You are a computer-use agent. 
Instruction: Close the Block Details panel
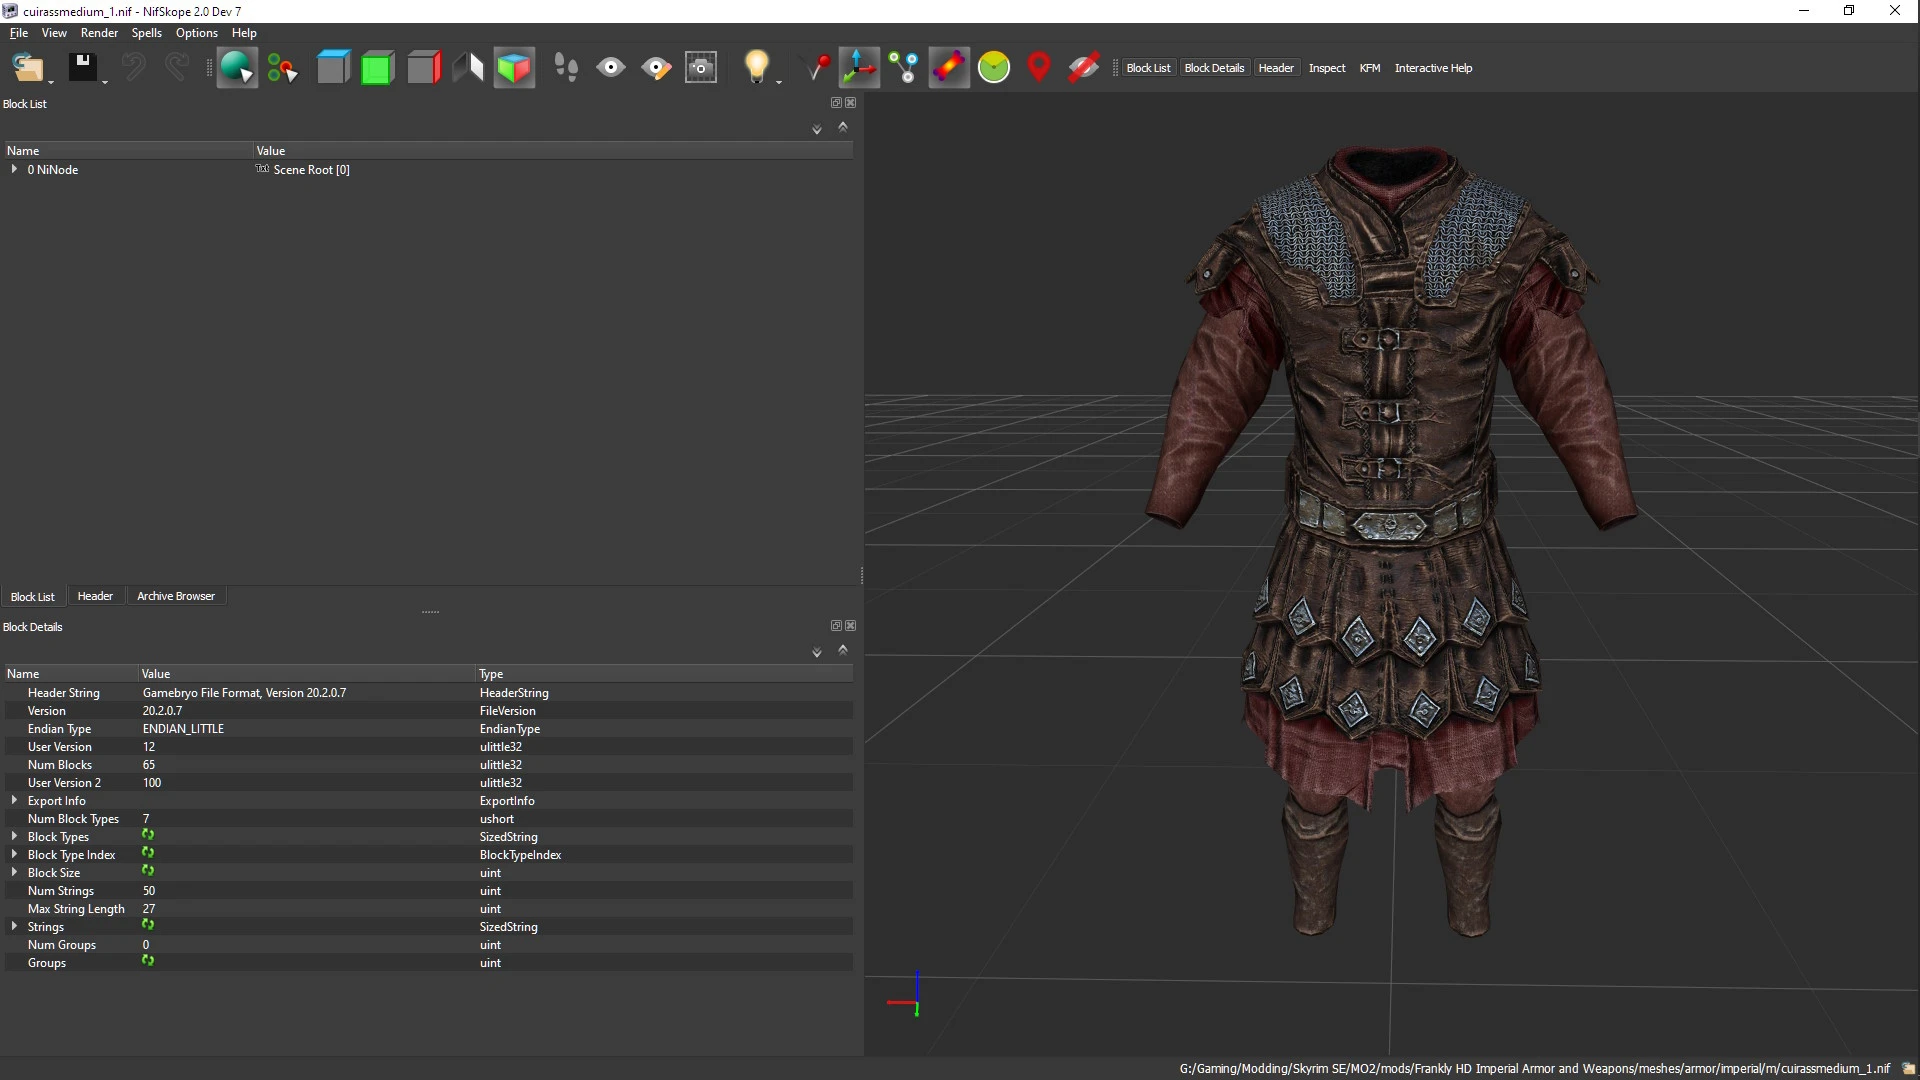point(851,626)
